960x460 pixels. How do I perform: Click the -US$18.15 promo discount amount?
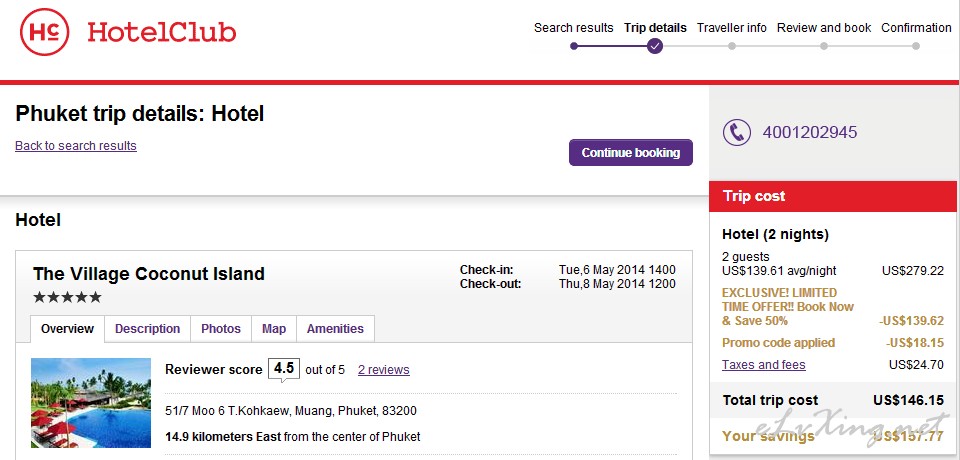[x=915, y=343]
